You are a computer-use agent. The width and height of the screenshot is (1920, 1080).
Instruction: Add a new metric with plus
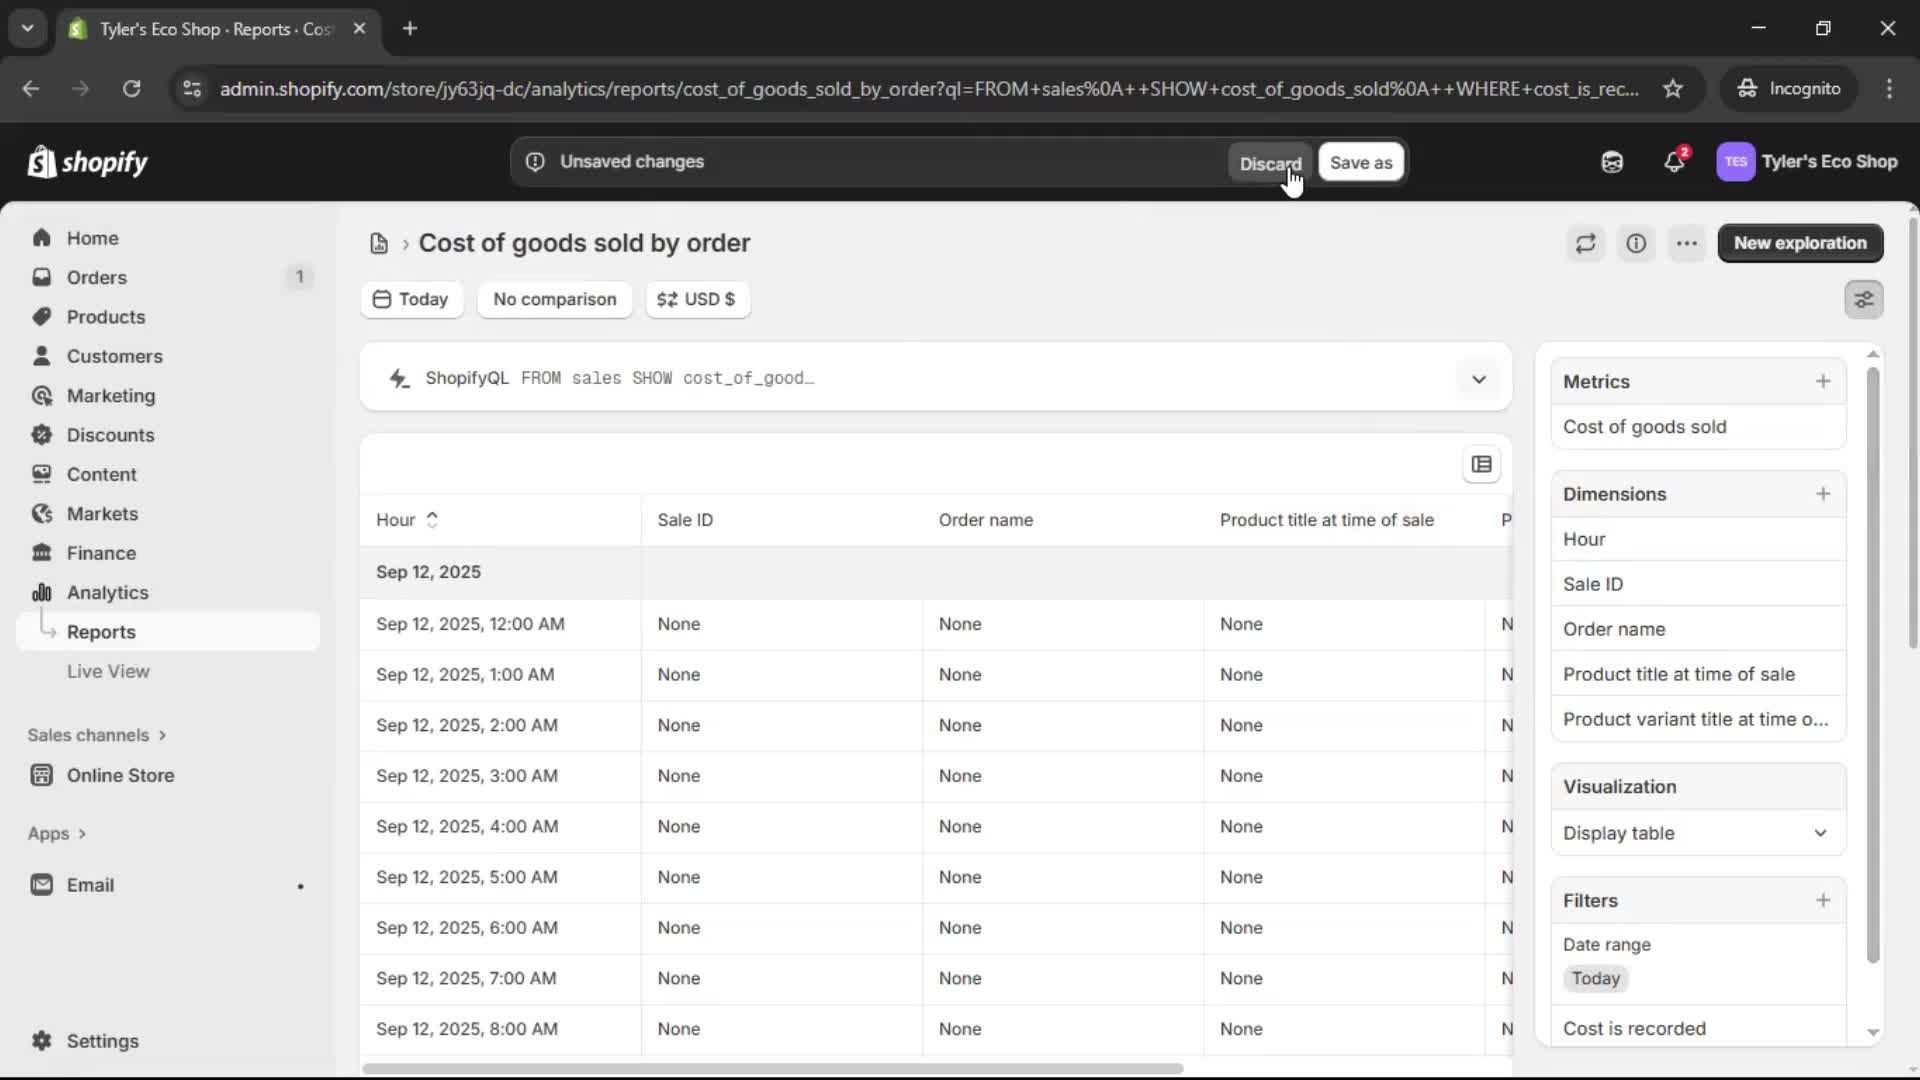coord(1822,382)
